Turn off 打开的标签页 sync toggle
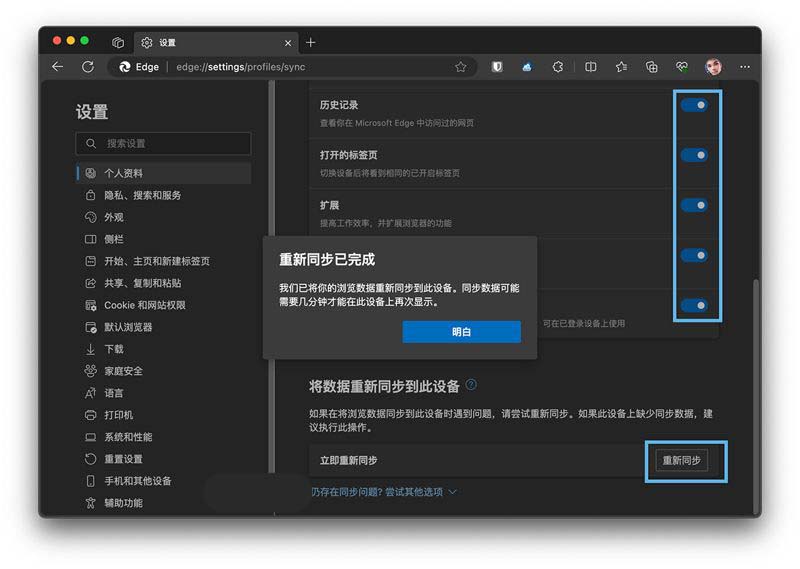This screenshot has height=569, width=800. [x=693, y=155]
